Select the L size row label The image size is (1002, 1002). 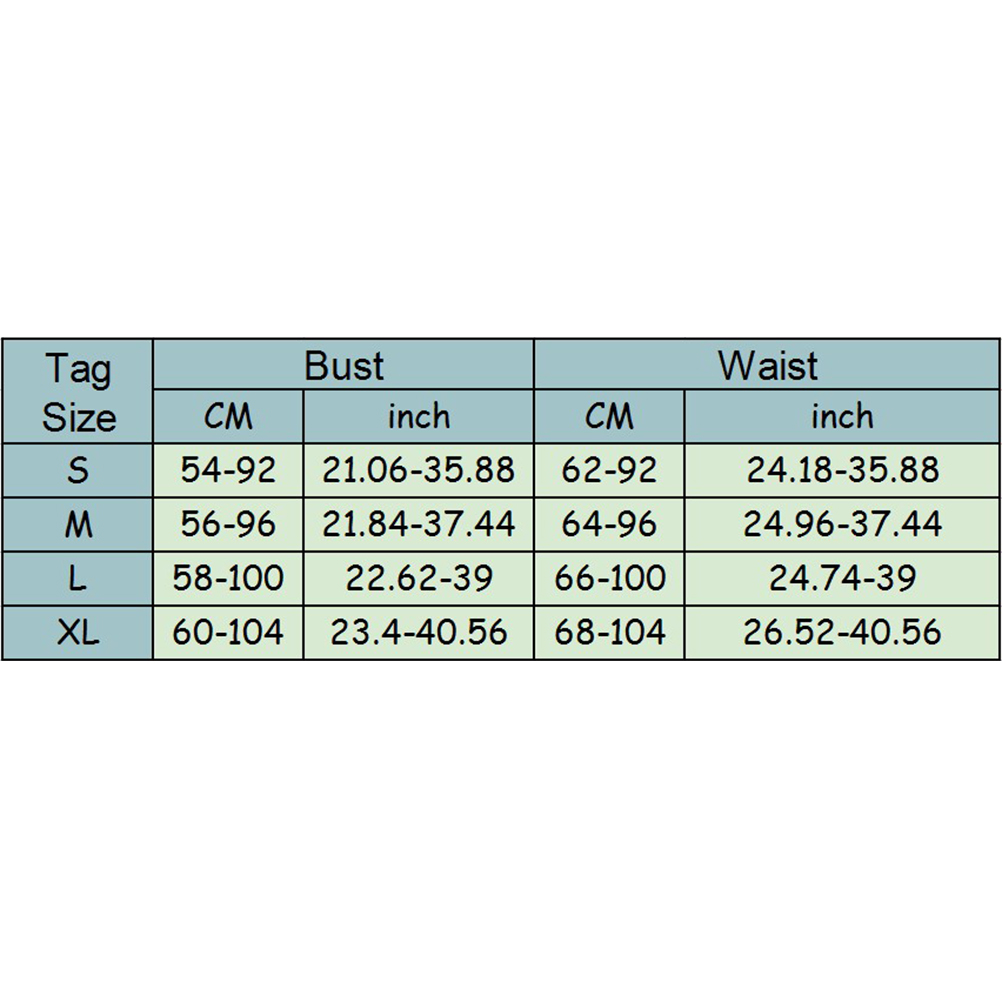pos(78,578)
